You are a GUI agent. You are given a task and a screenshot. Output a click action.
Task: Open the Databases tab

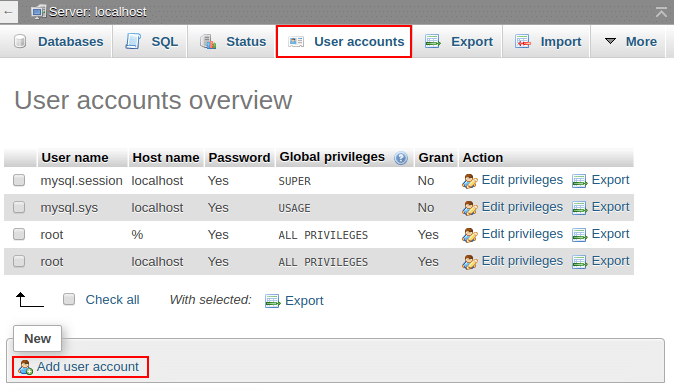point(70,42)
